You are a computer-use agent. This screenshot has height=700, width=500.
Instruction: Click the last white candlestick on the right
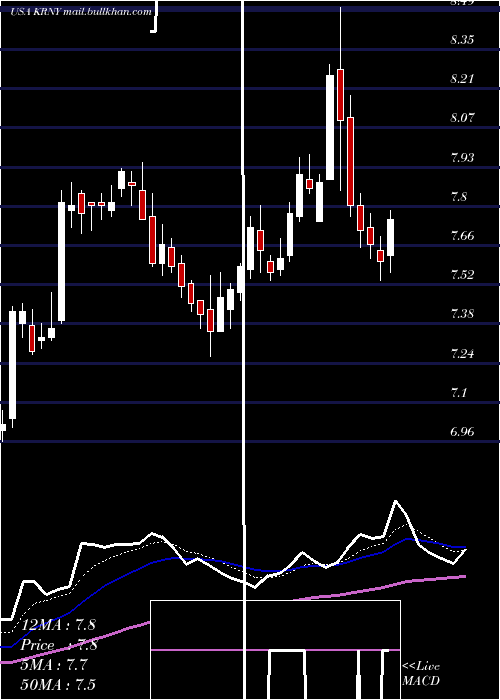click(391, 238)
